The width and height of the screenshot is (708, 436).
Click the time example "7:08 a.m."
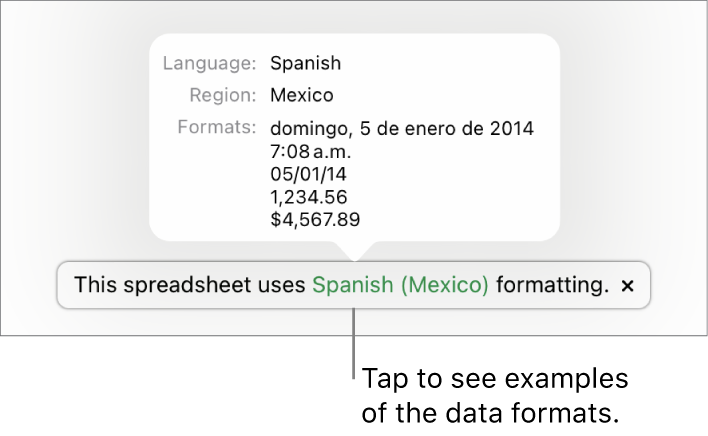pyautogui.click(x=310, y=152)
